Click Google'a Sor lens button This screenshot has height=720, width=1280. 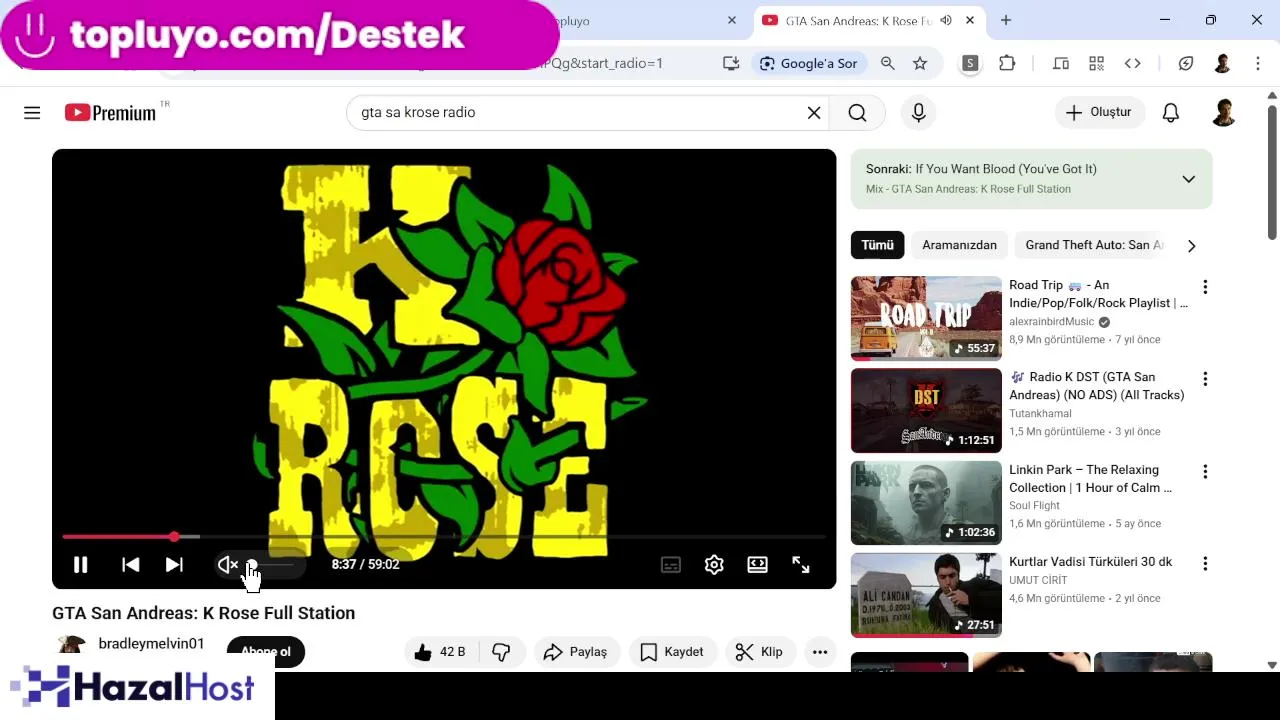pyautogui.click(x=808, y=63)
